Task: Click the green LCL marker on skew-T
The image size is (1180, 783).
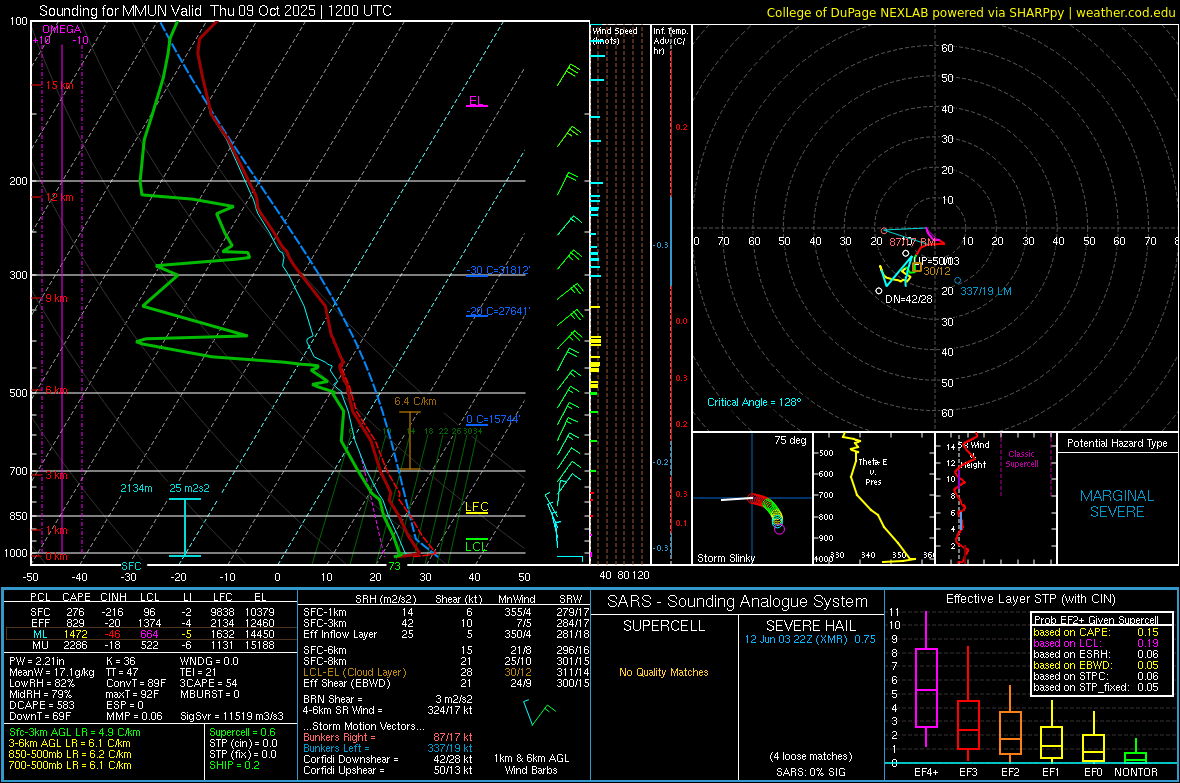Action: (476, 546)
